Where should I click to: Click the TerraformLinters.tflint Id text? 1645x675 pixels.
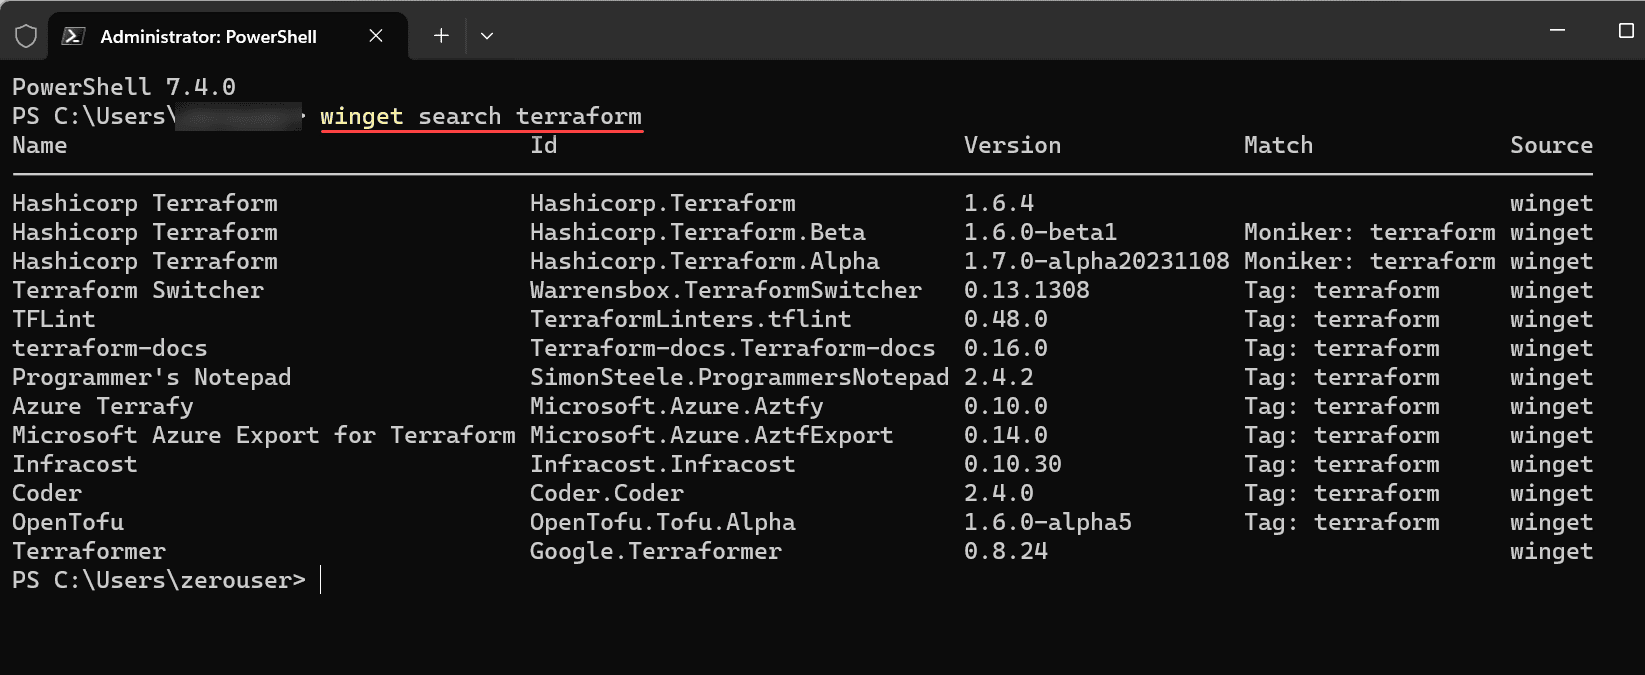690,319
